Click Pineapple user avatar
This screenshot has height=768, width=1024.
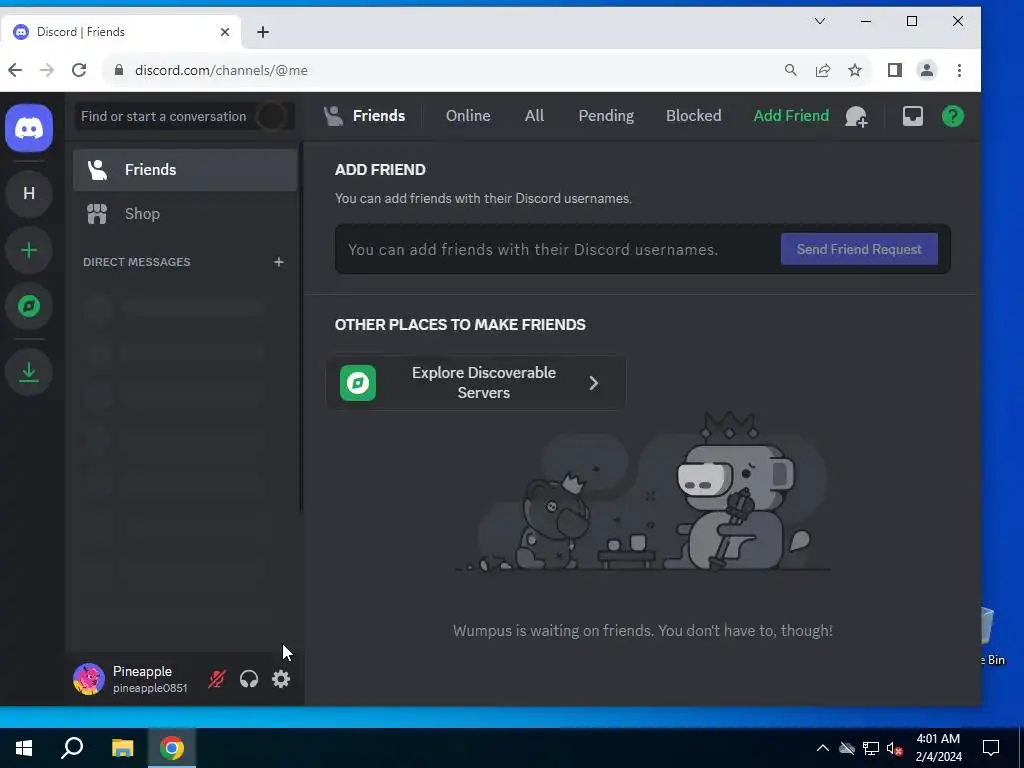point(89,679)
